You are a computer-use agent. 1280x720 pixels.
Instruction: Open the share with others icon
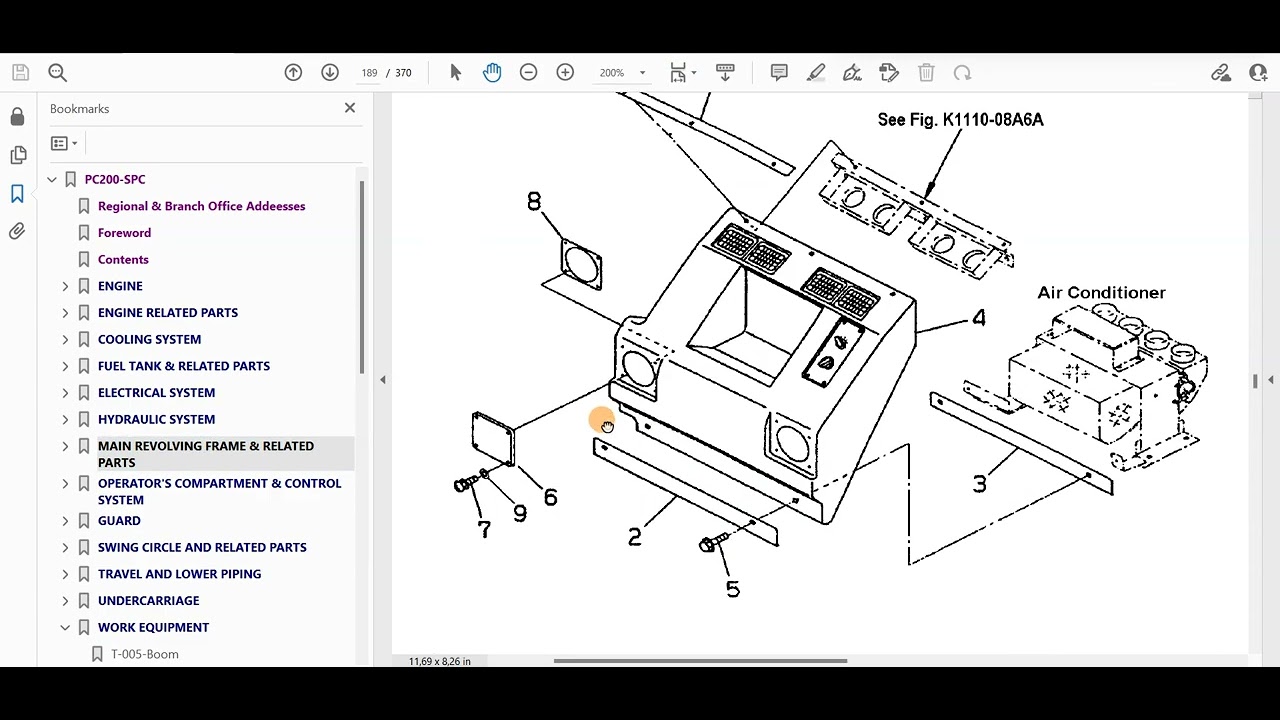tap(1258, 72)
